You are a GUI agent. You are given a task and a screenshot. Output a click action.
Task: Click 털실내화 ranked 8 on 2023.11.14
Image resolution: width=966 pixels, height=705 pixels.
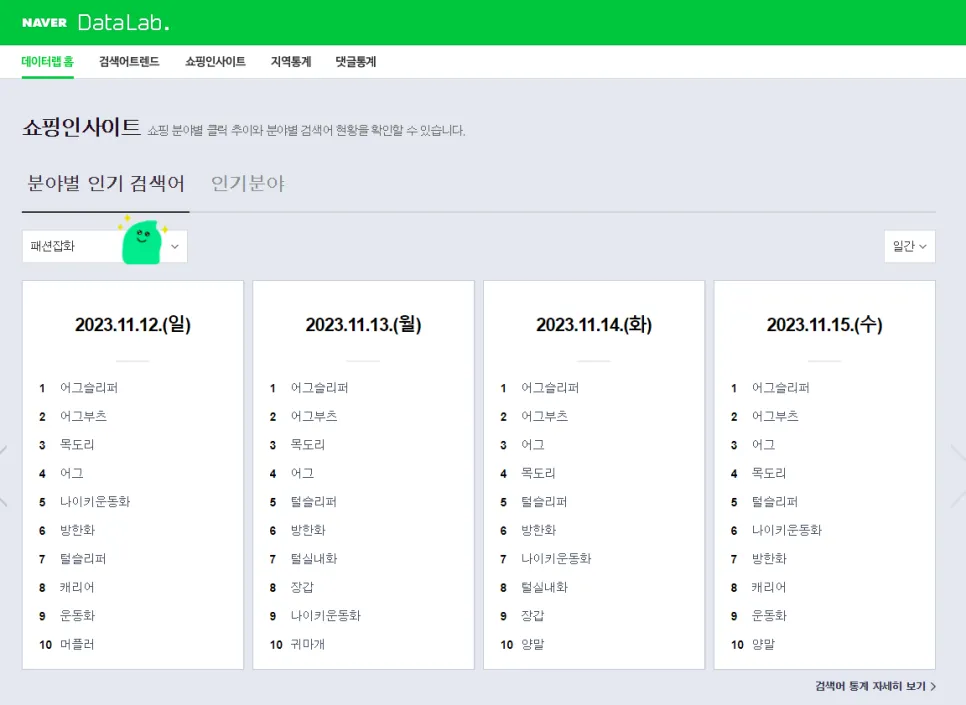pyautogui.click(x=545, y=587)
